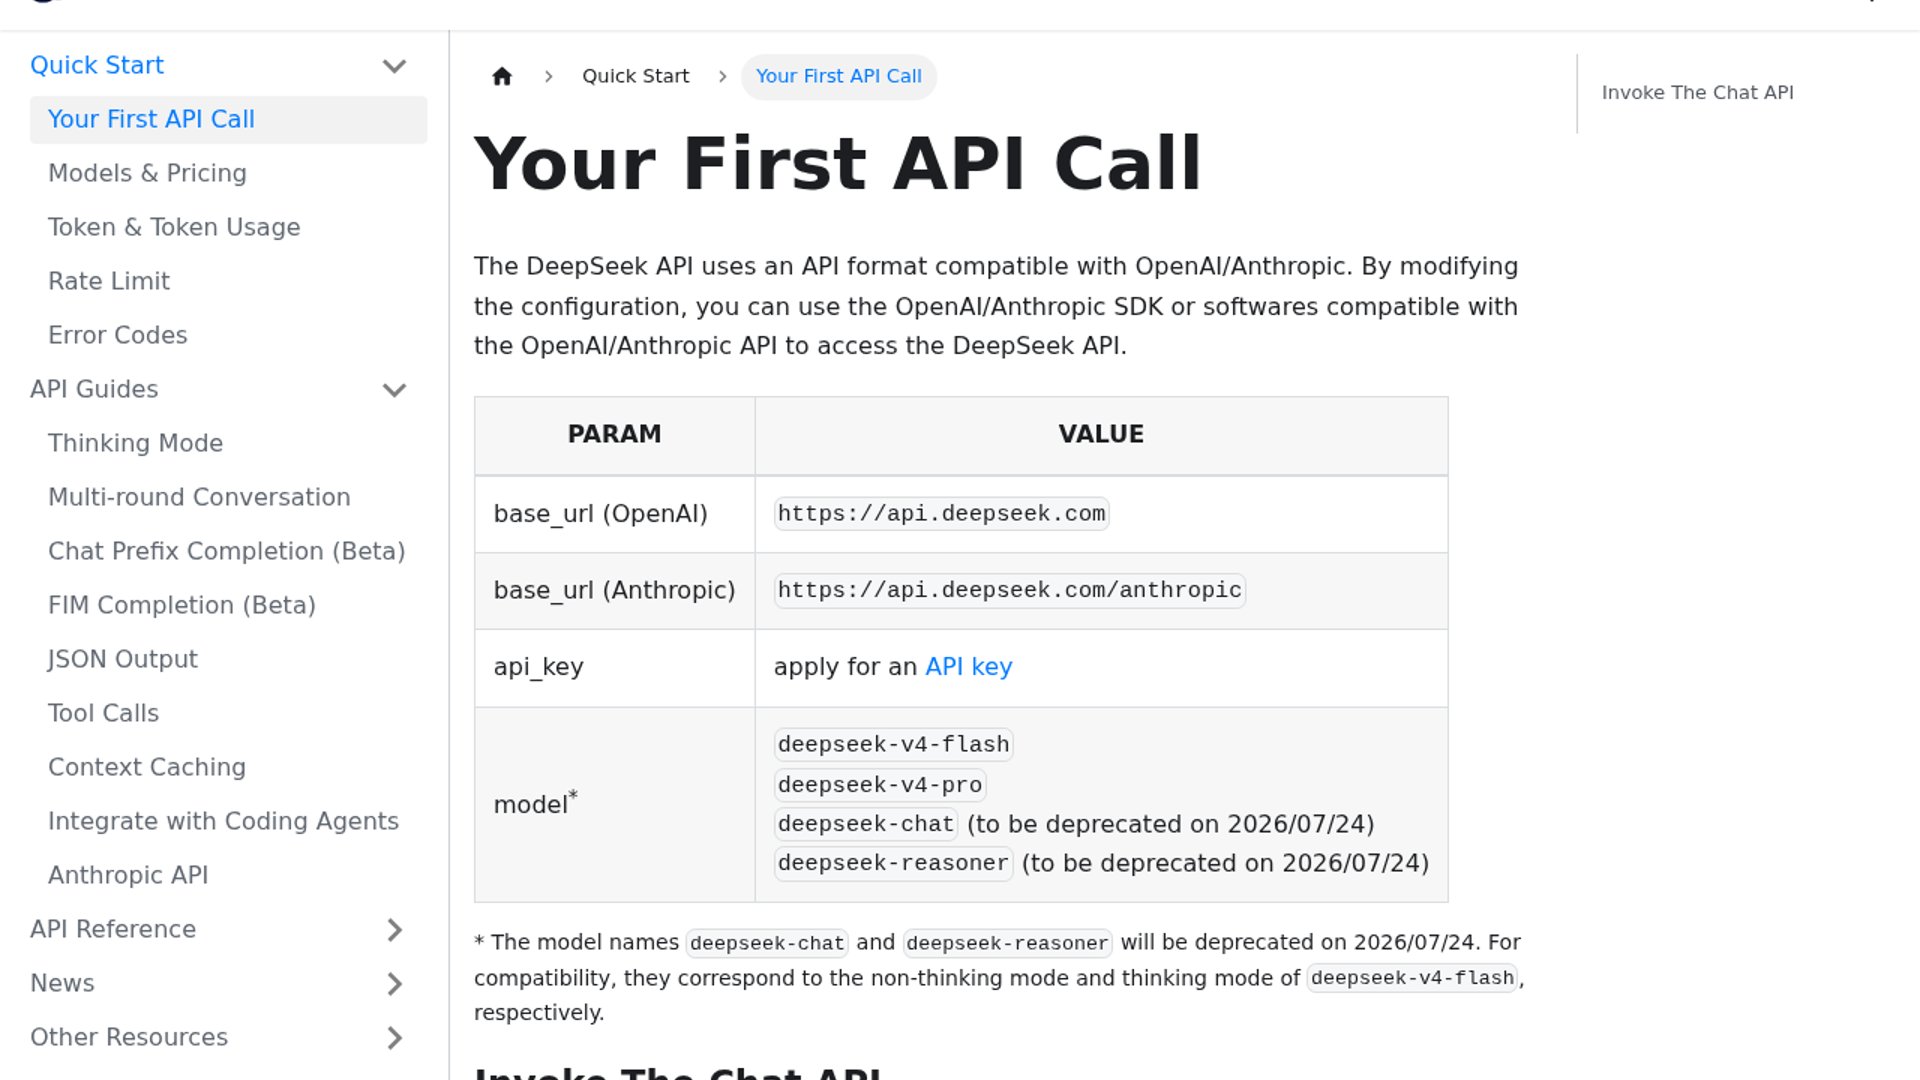The height and width of the screenshot is (1080, 1920).
Task: Open Chat Prefix Completion (Beta) guide
Action: 226,551
